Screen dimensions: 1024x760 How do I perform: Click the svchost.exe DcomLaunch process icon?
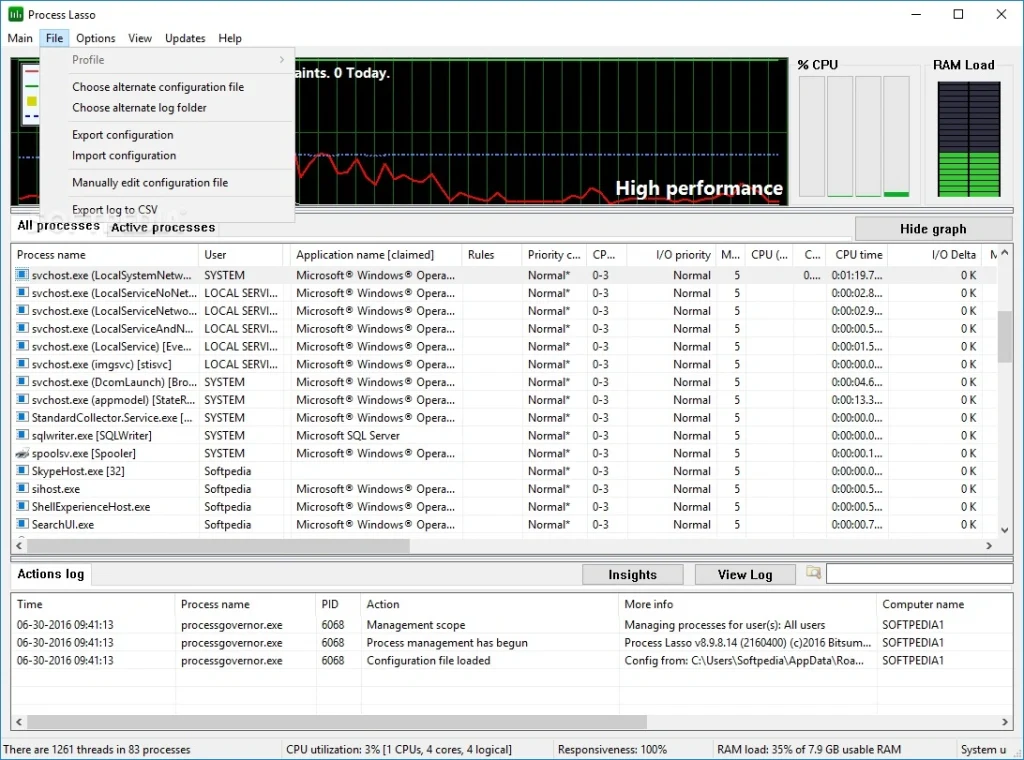tap(22, 381)
